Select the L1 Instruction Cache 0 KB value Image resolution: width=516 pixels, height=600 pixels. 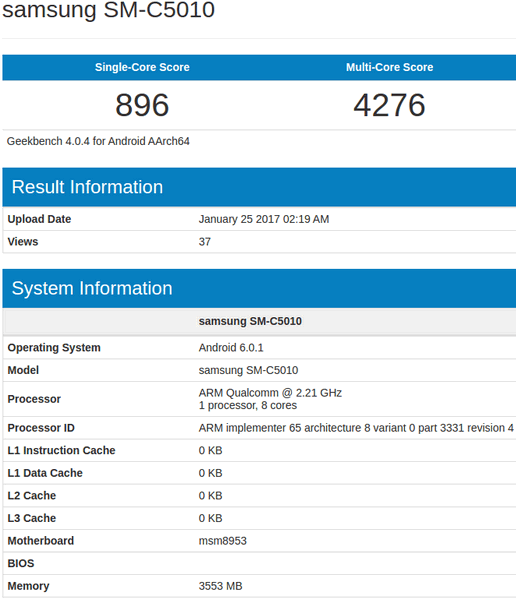click(211, 450)
